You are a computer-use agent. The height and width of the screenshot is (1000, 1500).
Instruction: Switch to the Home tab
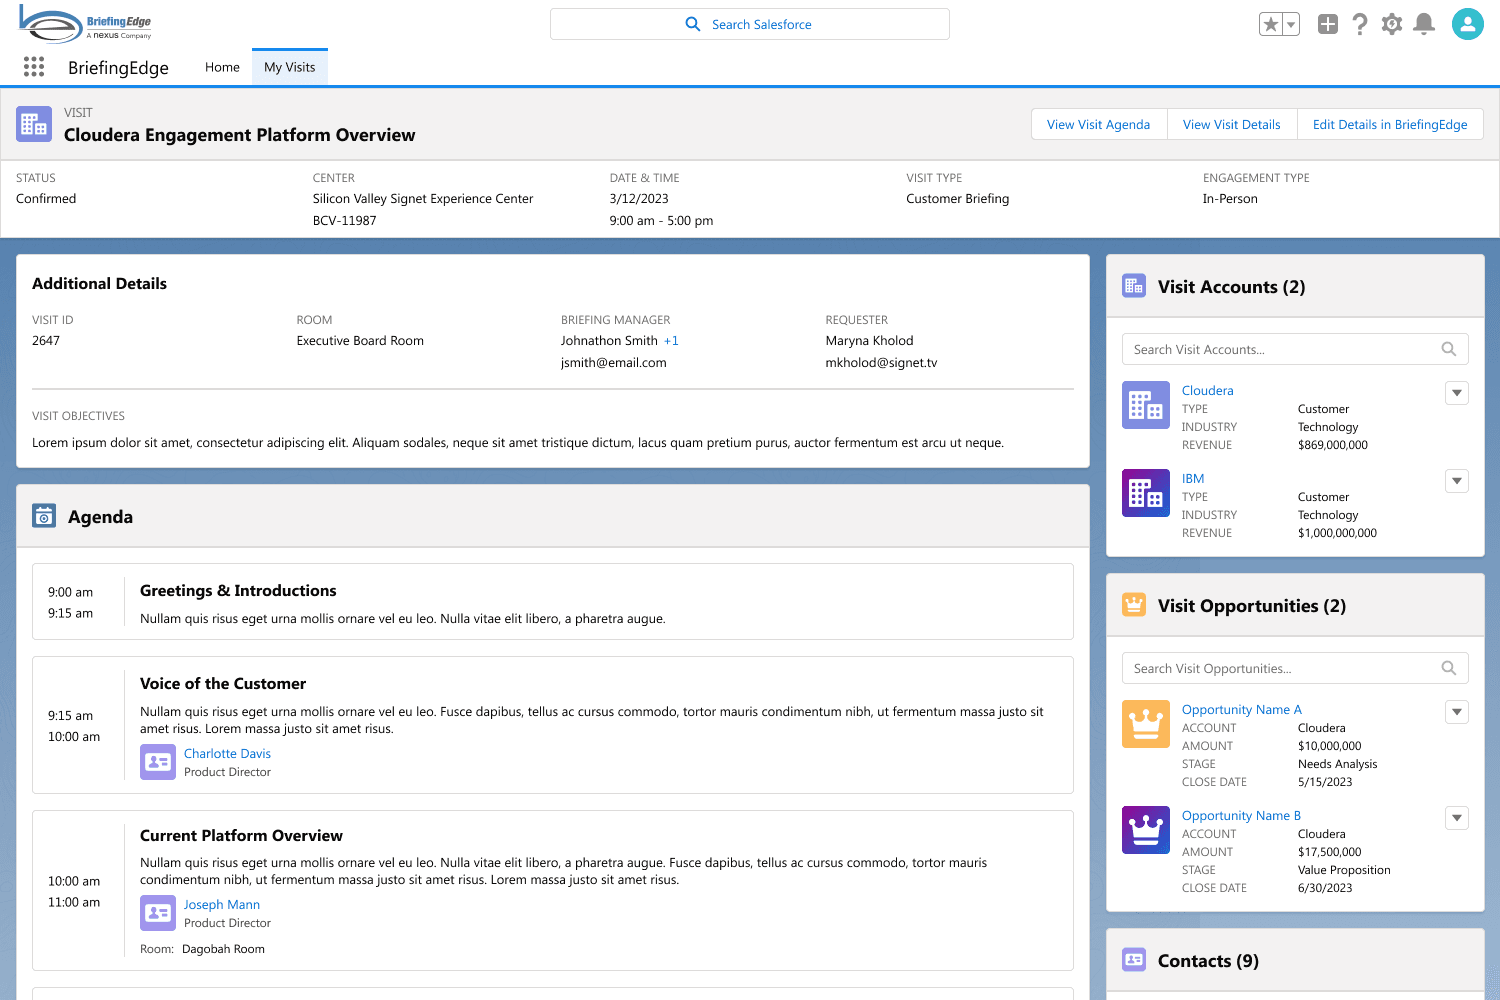click(x=222, y=67)
